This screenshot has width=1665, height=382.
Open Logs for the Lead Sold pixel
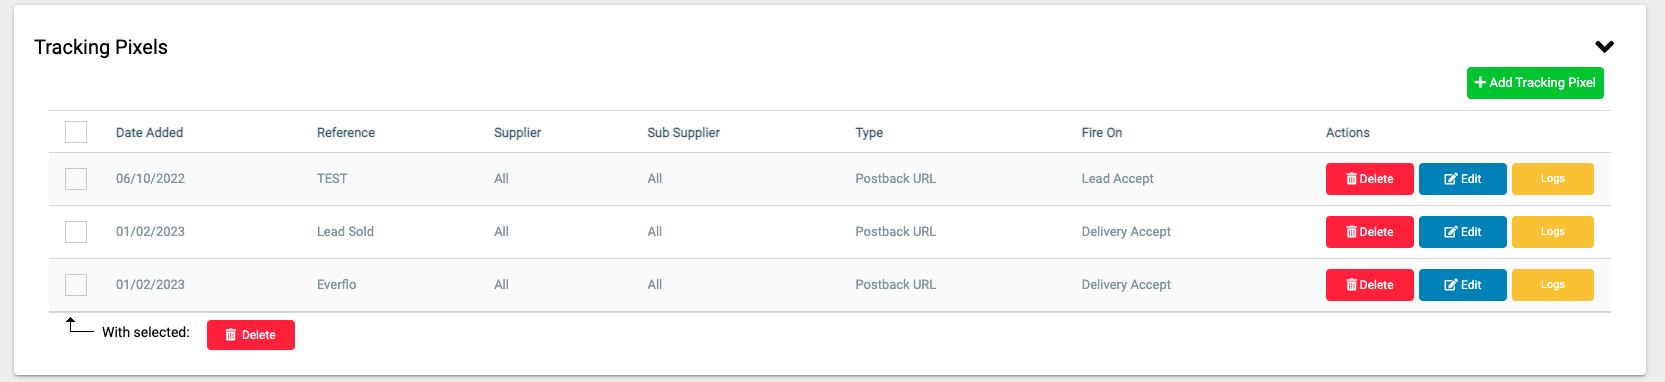1552,232
